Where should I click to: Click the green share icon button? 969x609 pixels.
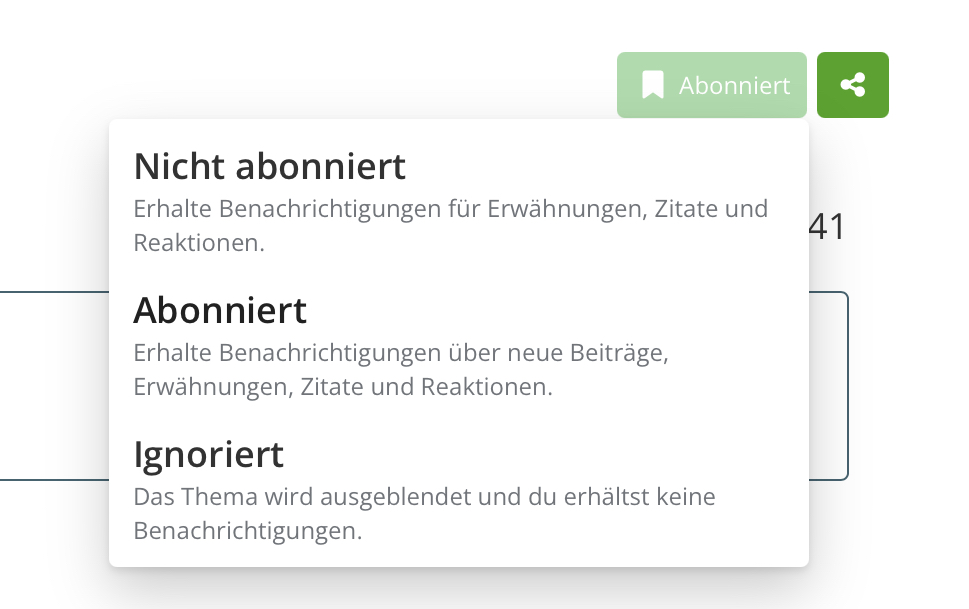852,85
